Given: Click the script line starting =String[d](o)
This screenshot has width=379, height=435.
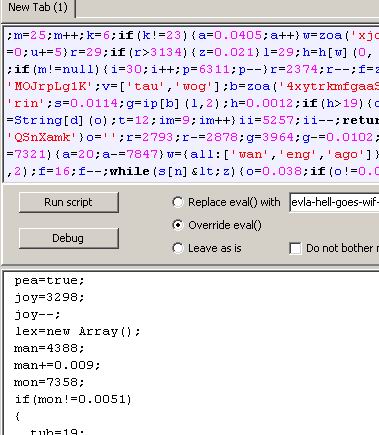Looking at the screenshot, I should point(193,120).
